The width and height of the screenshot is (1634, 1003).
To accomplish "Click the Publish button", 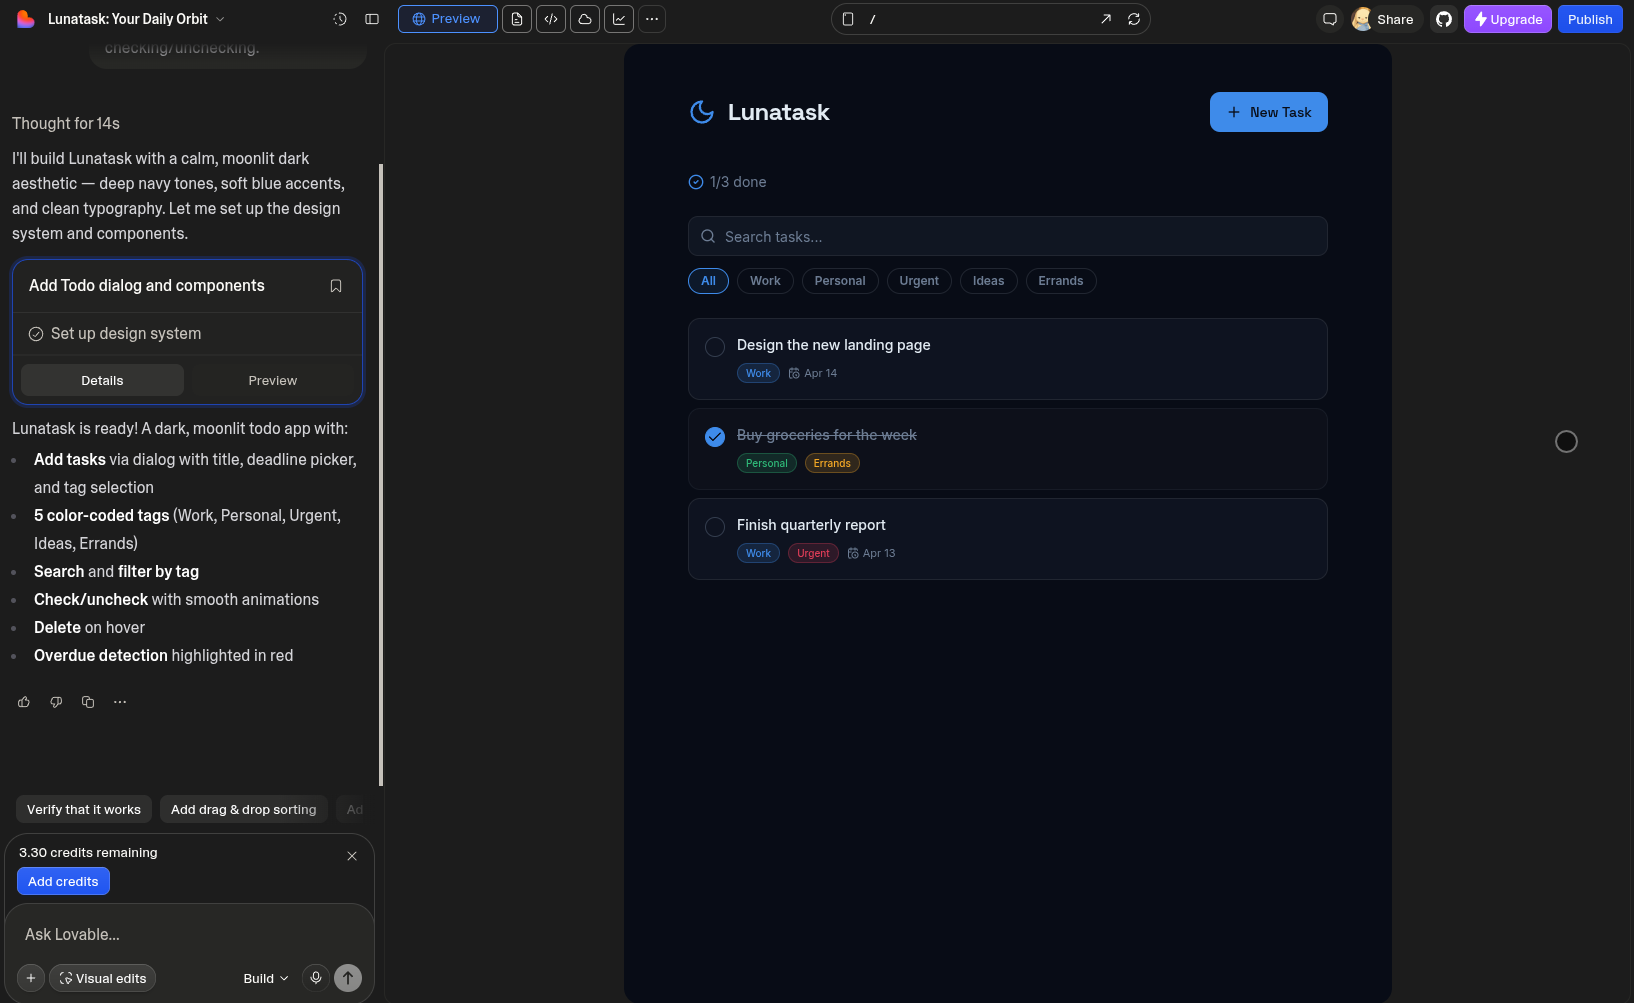I will coord(1590,19).
